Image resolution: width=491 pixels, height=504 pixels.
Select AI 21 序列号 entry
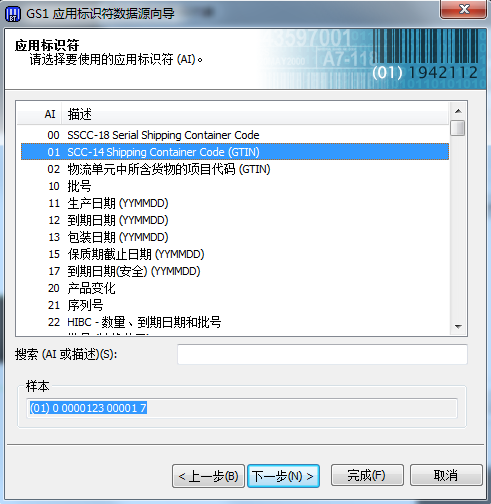pyautogui.click(x=235, y=305)
